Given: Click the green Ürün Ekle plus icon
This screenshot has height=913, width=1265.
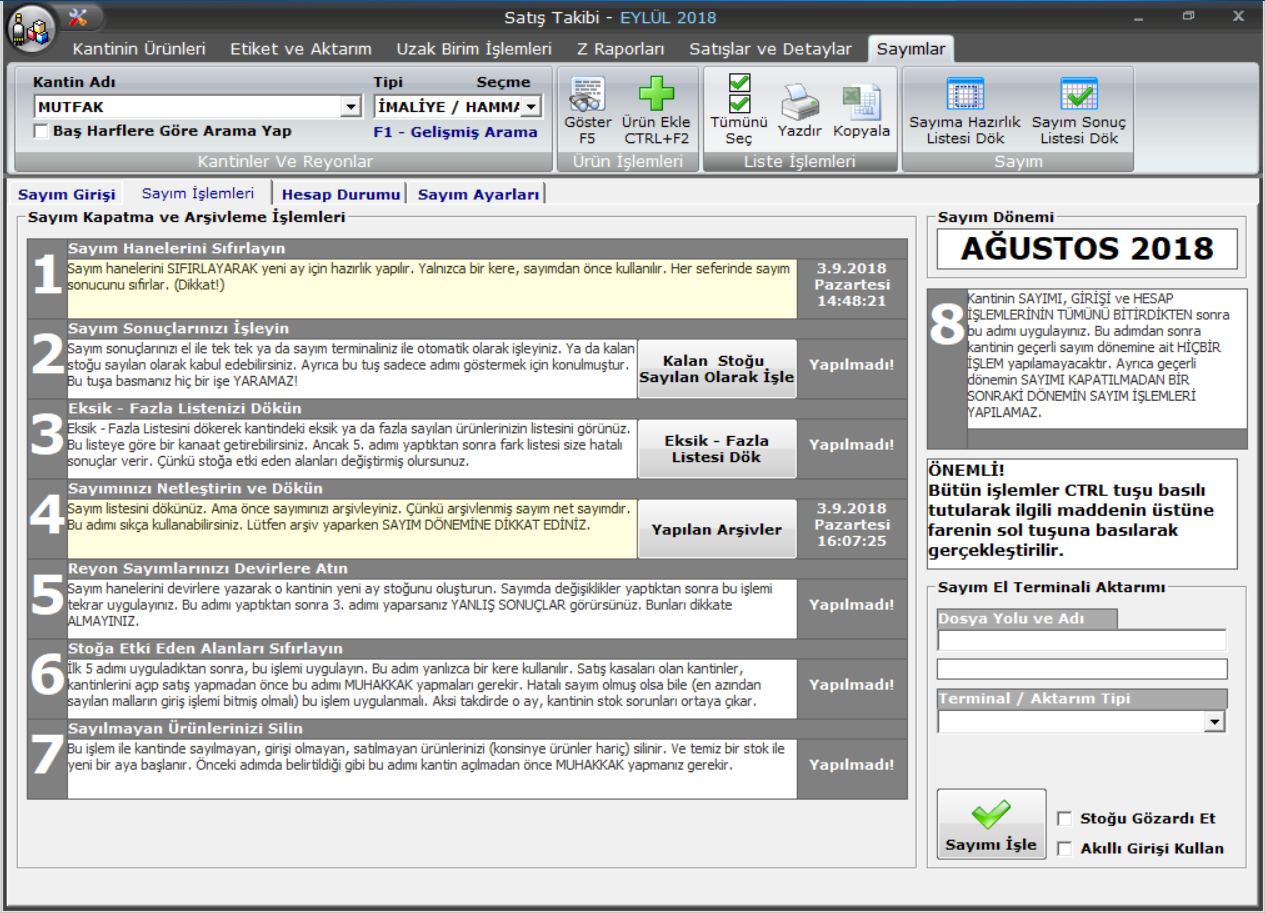Looking at the screenshot, I should click(x=656, y=95).
